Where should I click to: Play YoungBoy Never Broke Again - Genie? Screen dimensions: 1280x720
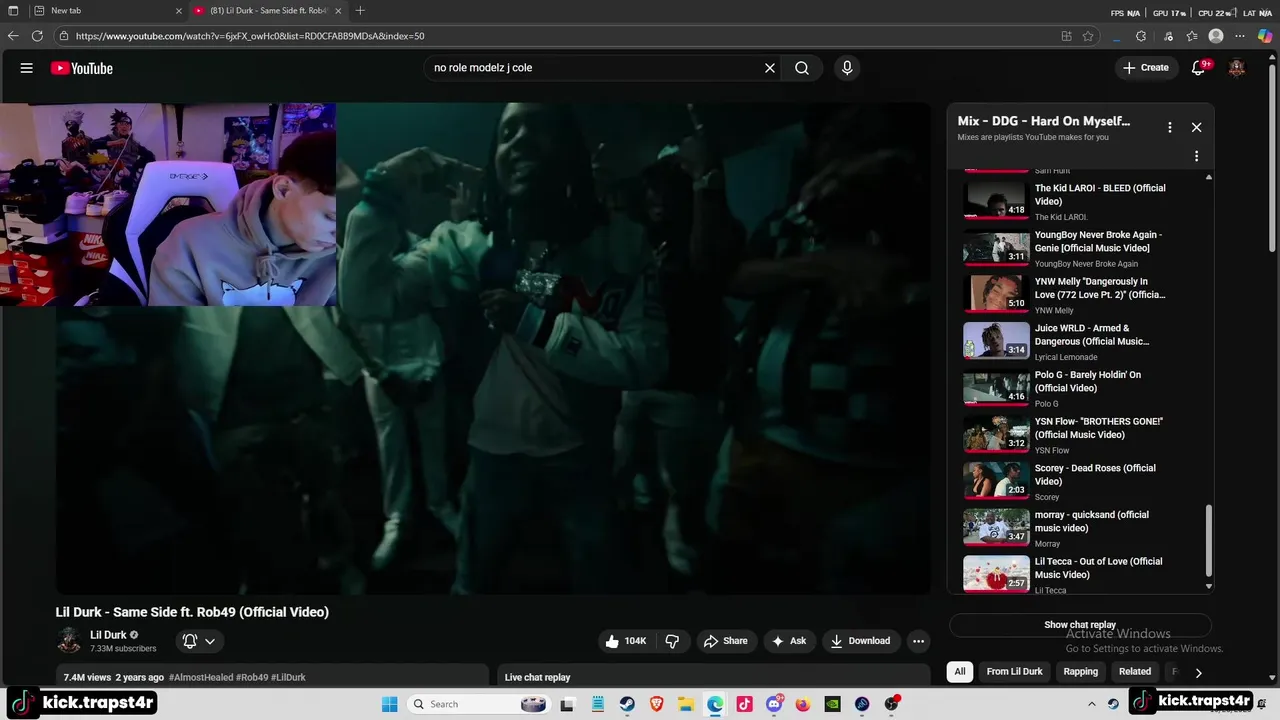(996, 246)
